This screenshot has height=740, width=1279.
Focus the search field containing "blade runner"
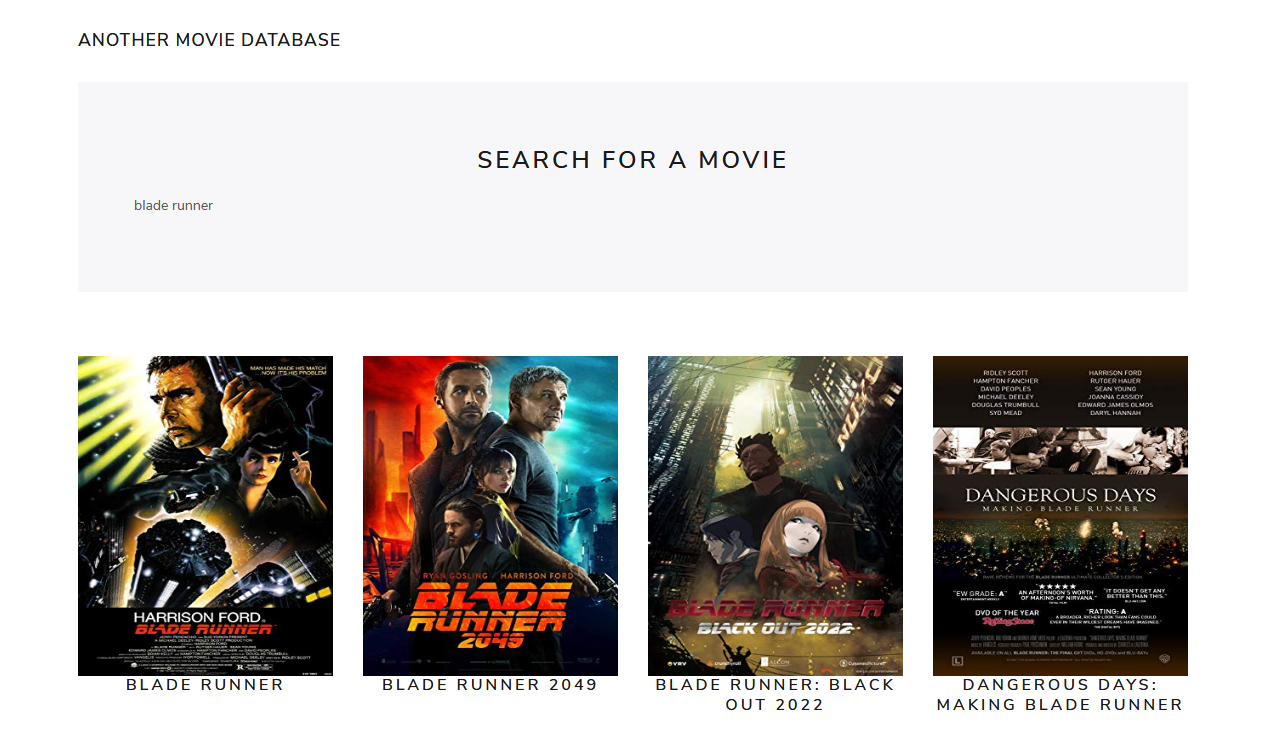(632, 205)
